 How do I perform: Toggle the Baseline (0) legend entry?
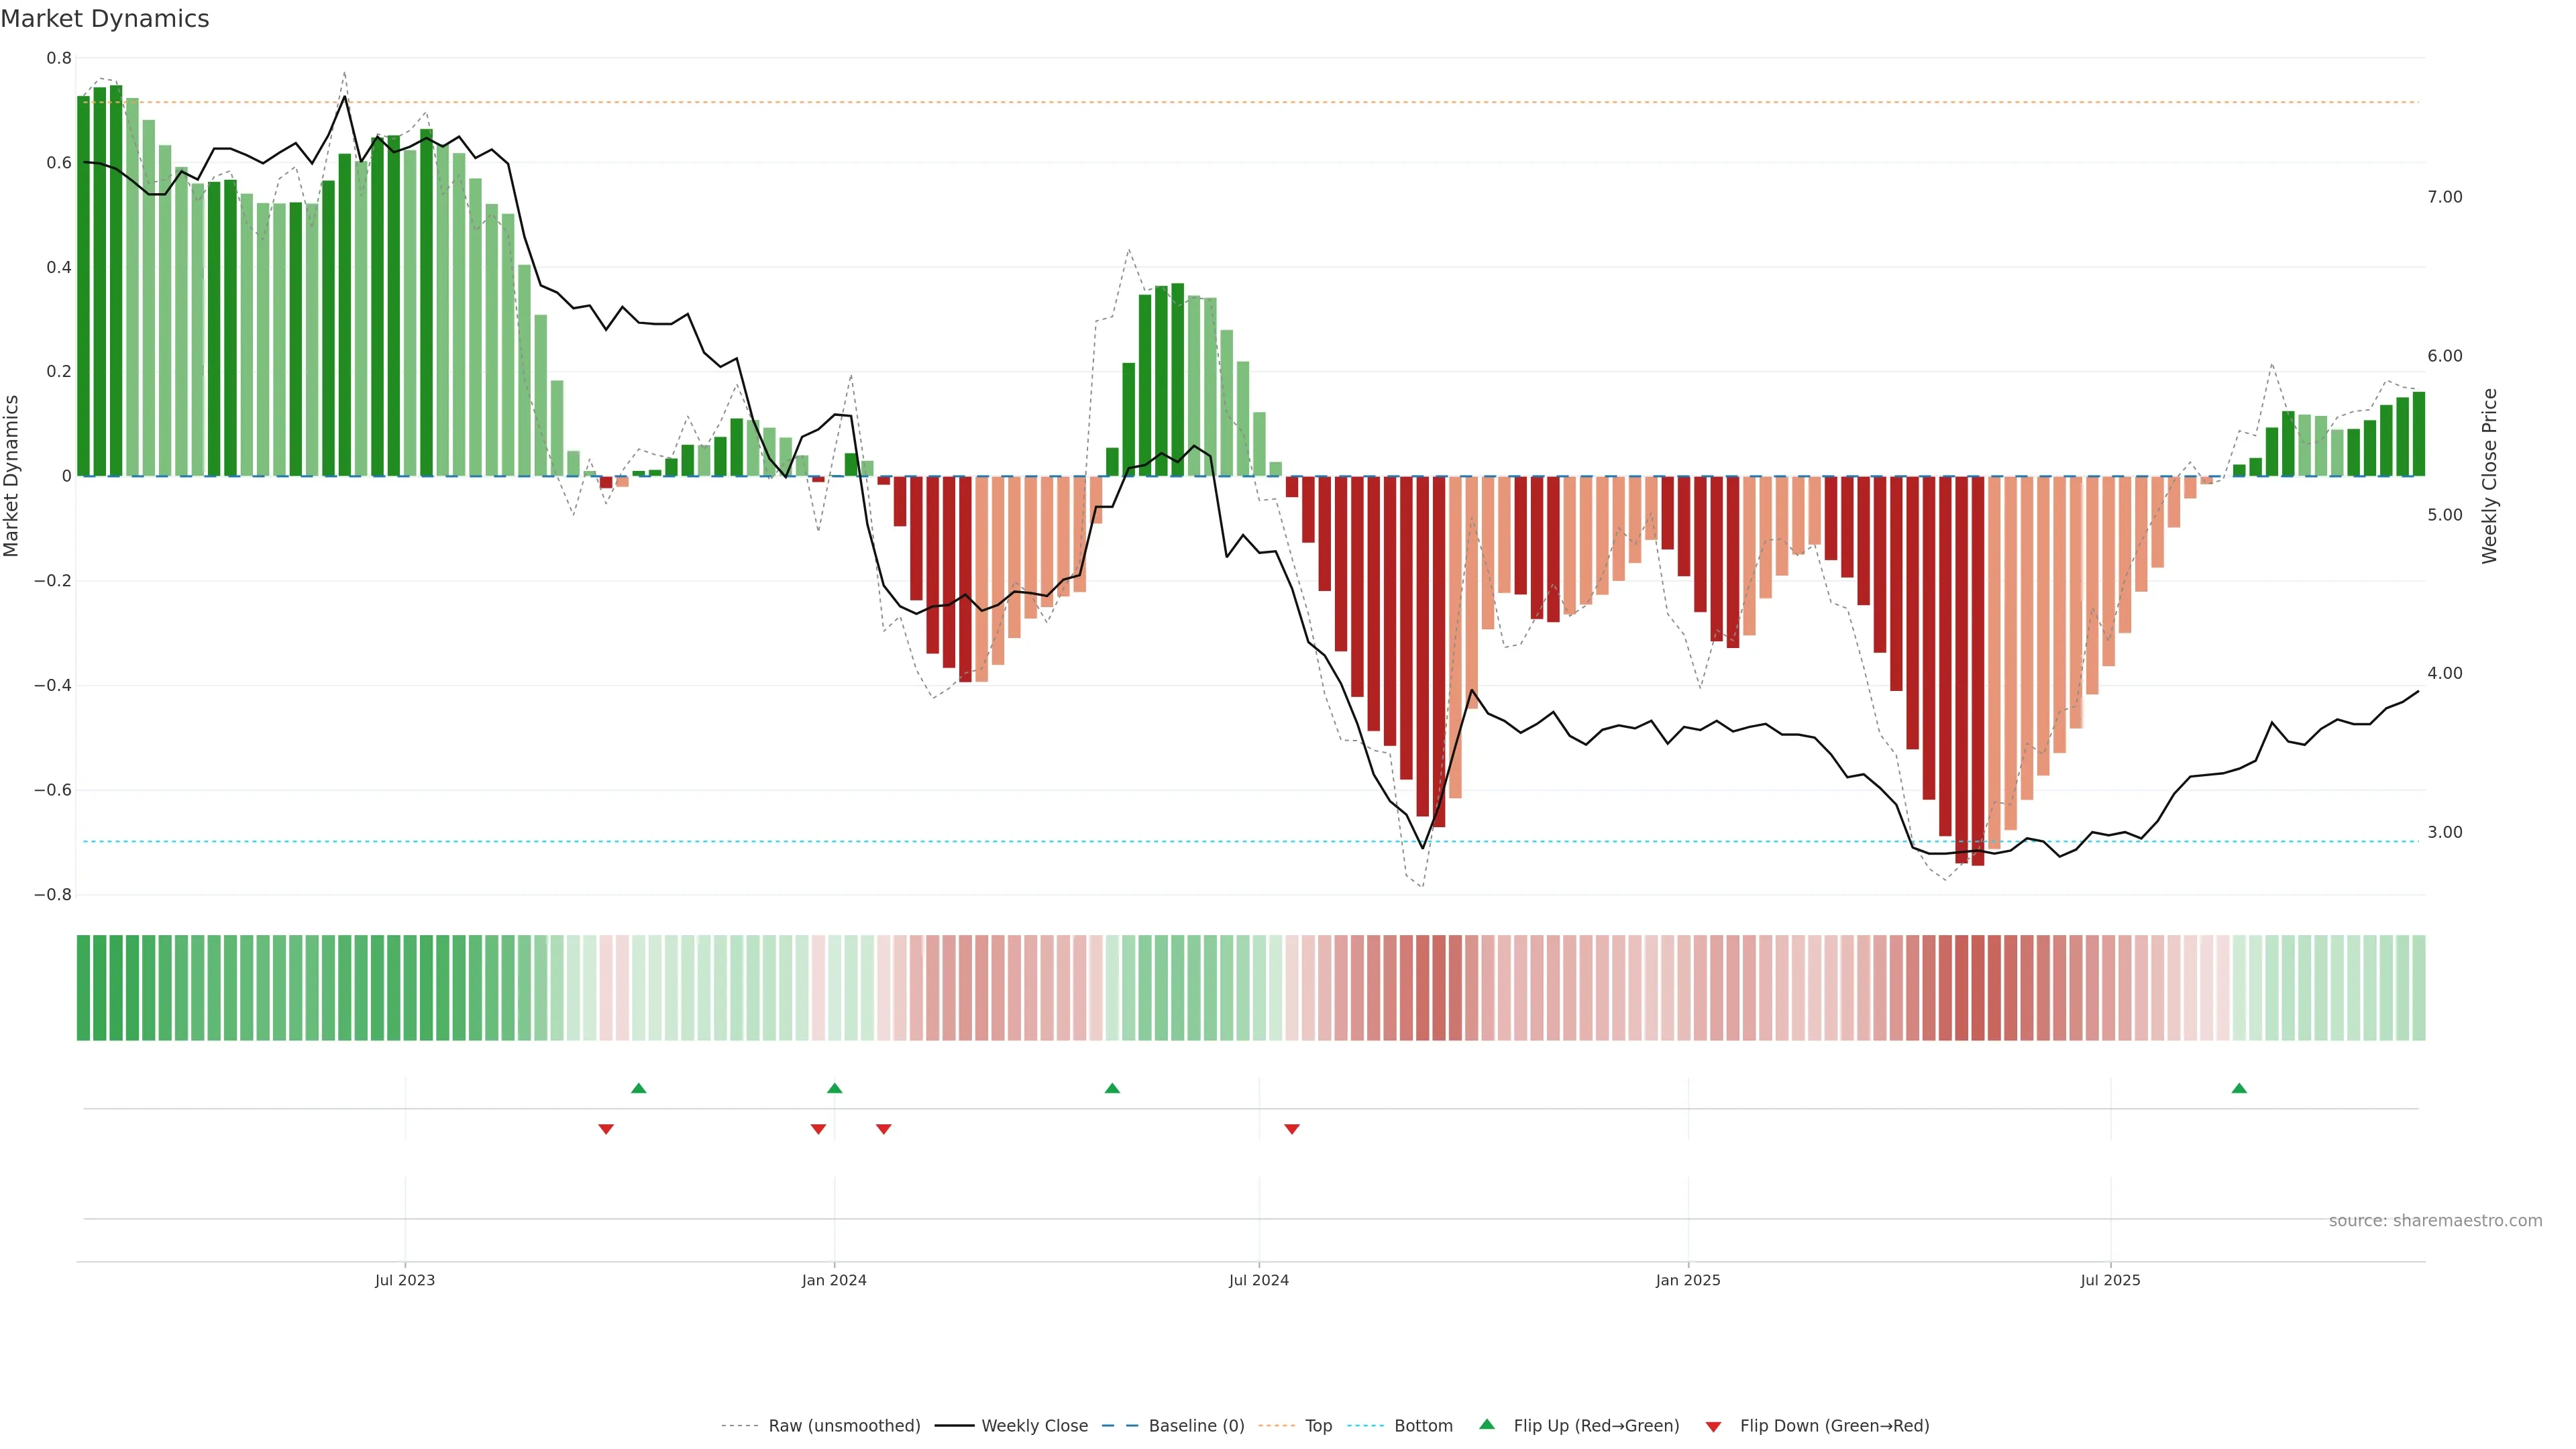pos(1196,1426)
